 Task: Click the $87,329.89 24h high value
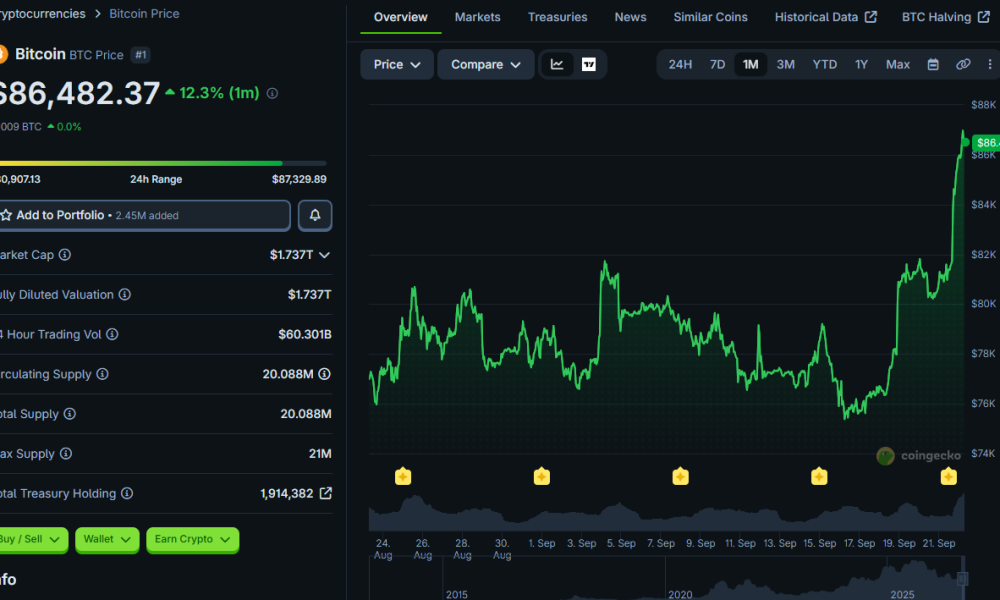(299, 179)
